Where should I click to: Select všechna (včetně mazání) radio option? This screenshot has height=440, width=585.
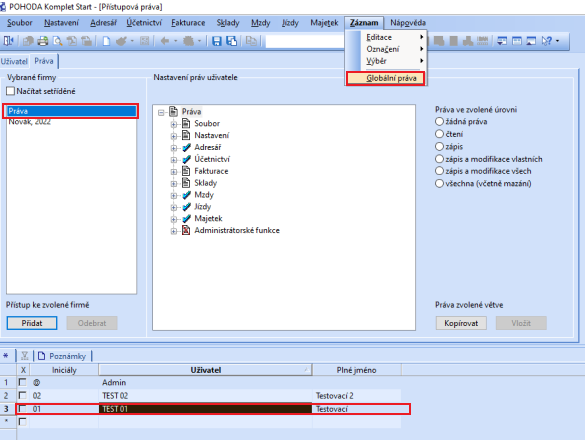(x=439, y=183)
